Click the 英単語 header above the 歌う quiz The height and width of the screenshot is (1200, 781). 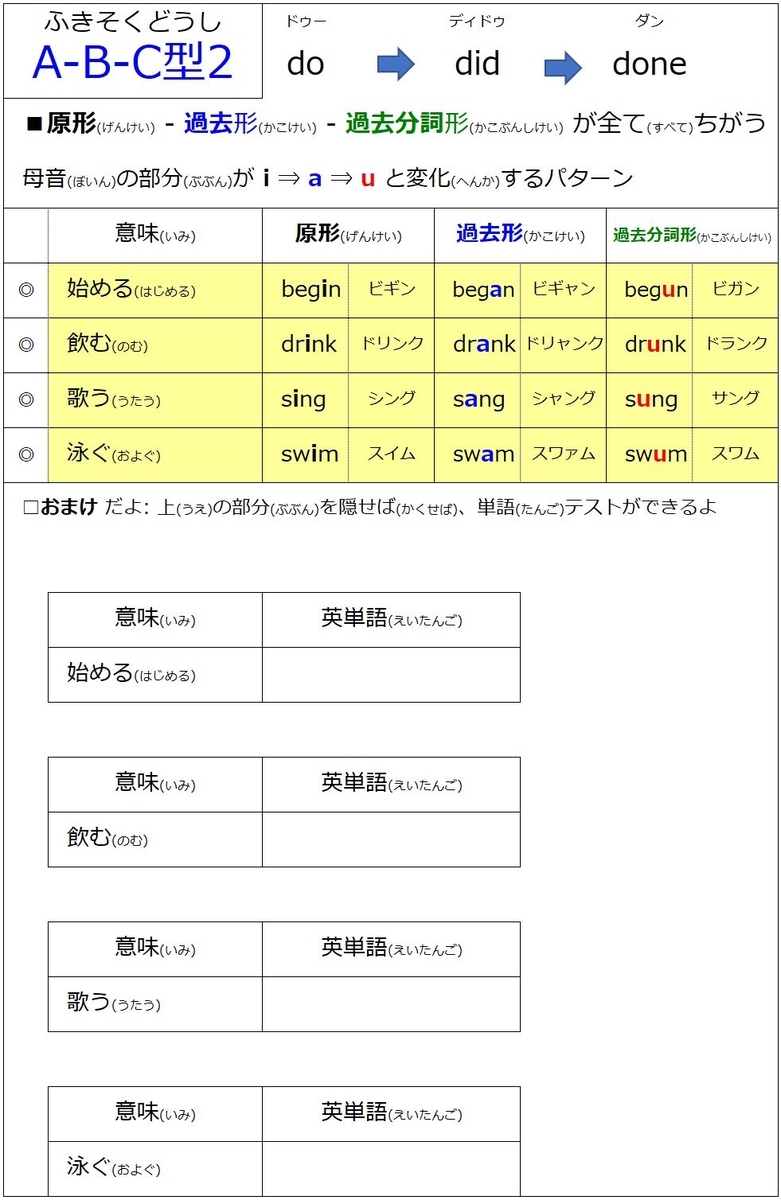(391, 949)
